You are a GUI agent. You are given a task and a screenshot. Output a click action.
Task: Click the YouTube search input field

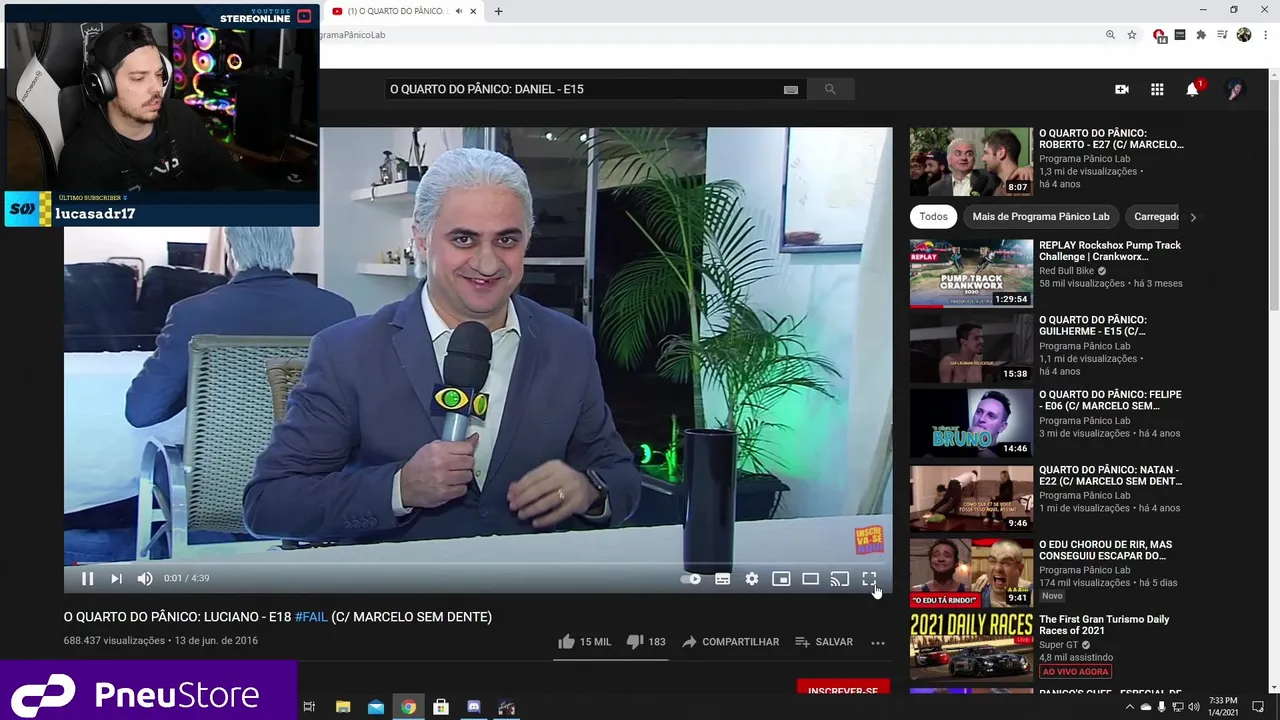(x=582, y=89)
